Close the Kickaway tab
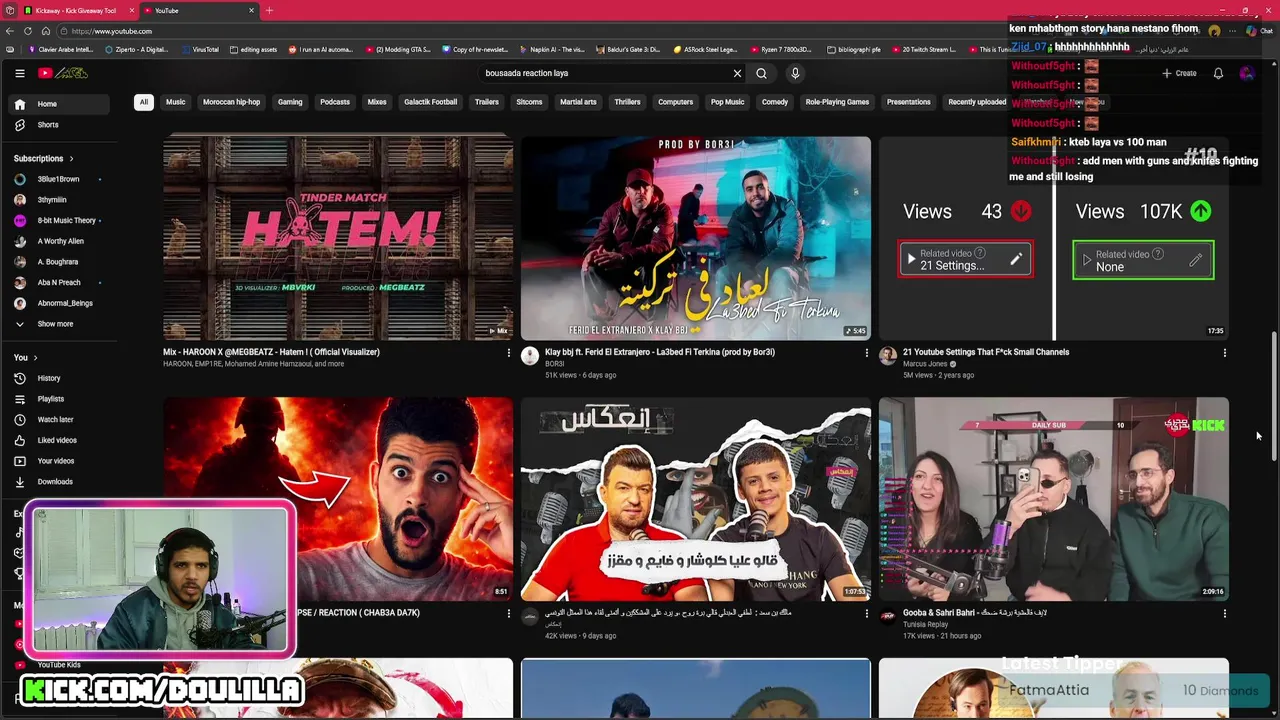This screenshot has width=1280, height=720. pos(131,10)
